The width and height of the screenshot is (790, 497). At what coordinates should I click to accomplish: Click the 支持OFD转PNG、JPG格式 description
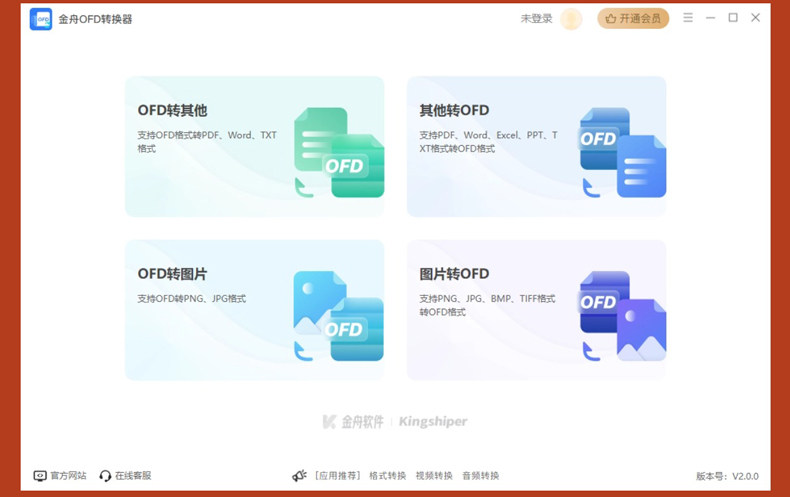[191, 298]
